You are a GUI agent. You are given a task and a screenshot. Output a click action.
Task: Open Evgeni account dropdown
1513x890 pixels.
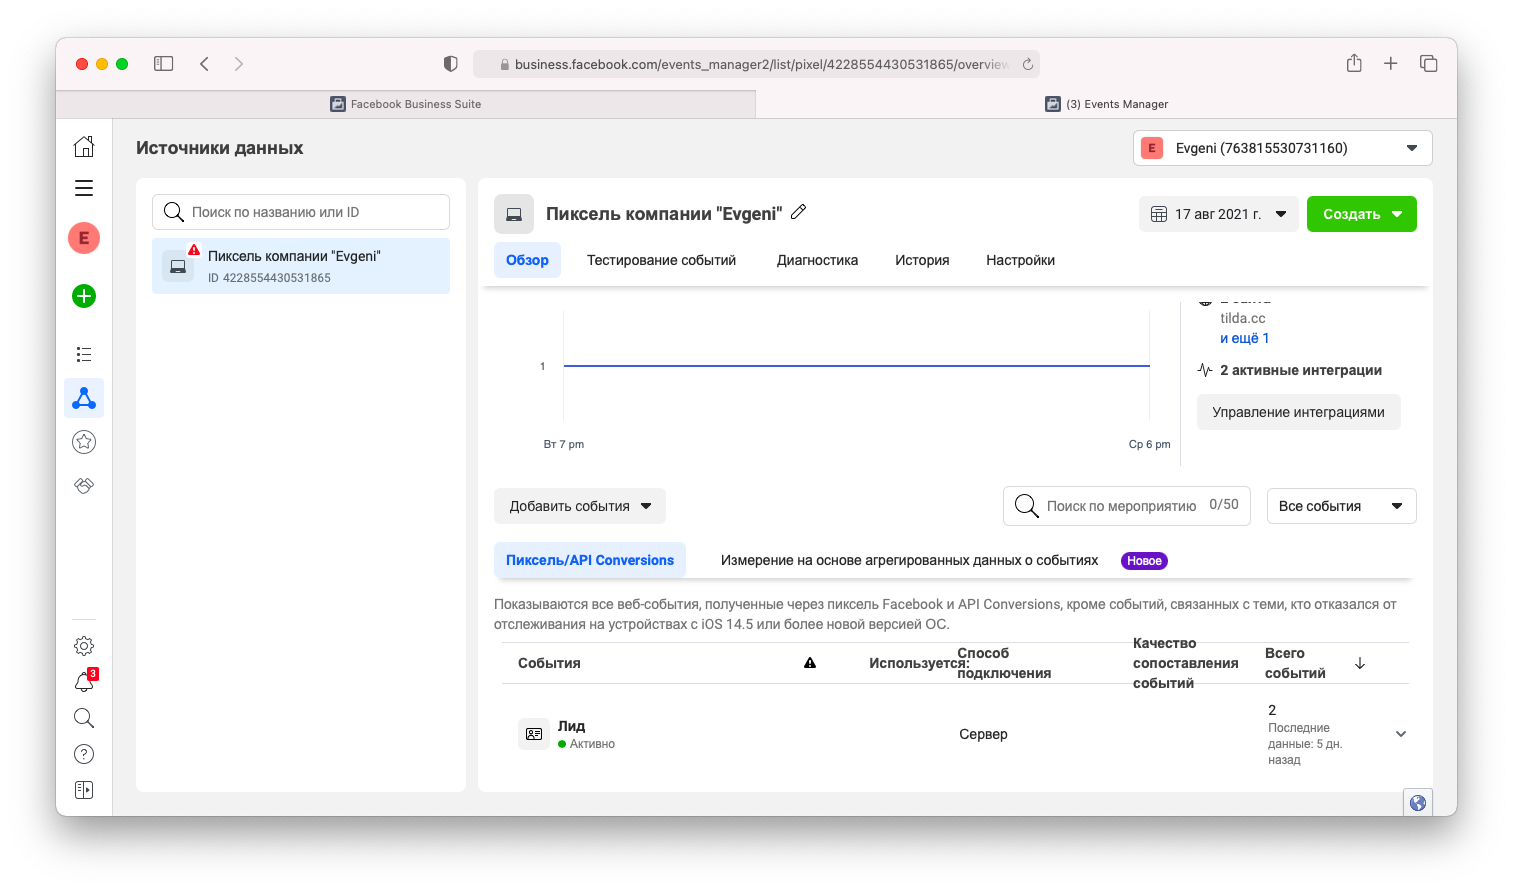[1283, 148]
